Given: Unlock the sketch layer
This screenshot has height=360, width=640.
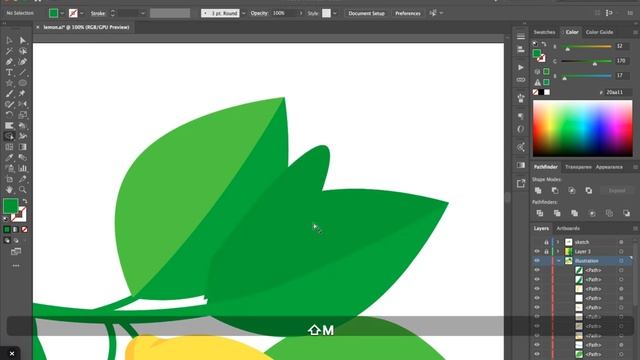Looking at the screenshot, I should click(546, 242).
